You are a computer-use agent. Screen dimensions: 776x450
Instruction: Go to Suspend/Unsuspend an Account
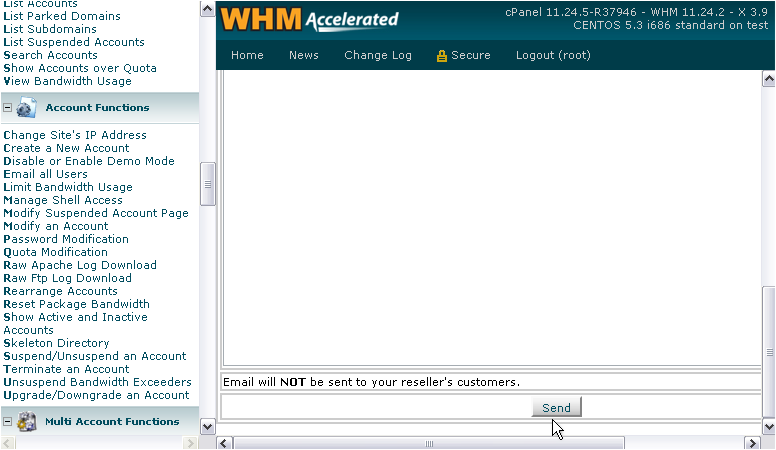coord(94,356)
